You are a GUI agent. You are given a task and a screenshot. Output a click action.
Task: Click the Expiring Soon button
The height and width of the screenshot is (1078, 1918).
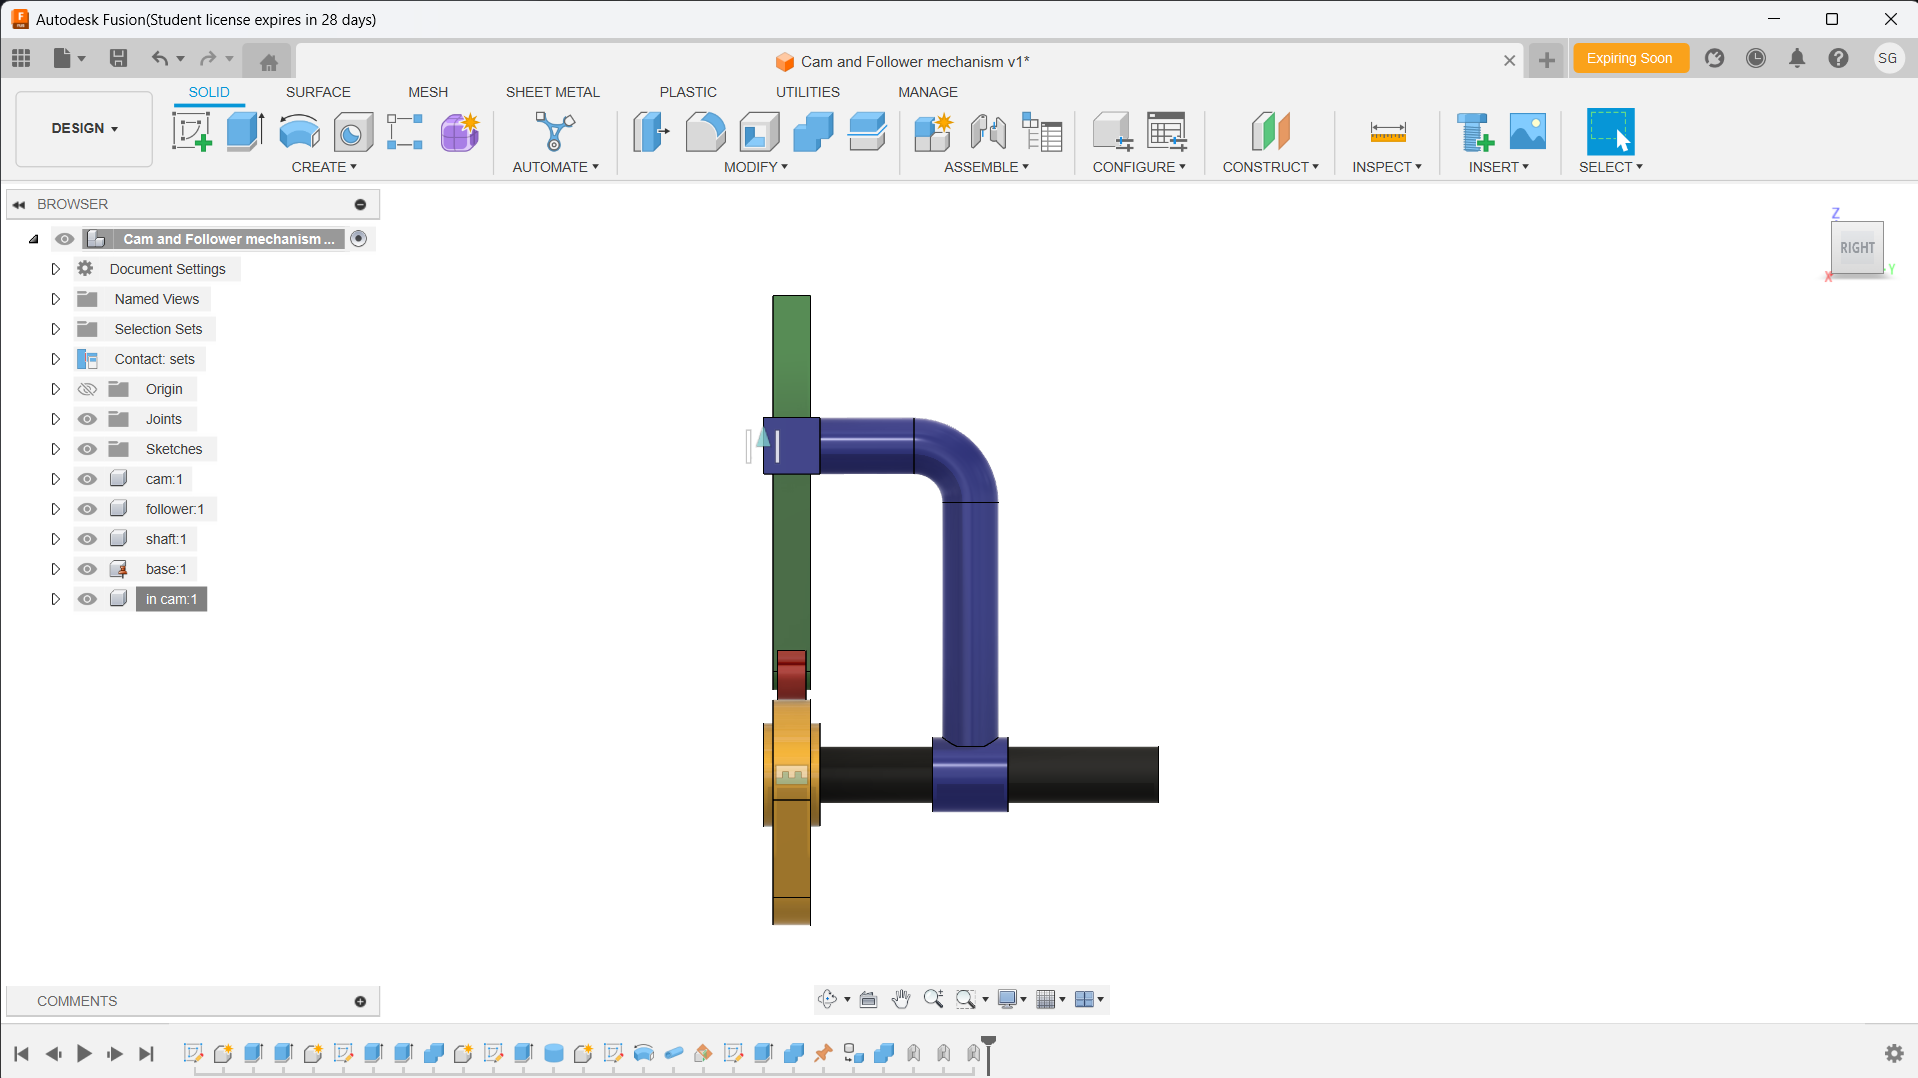pos(1630,58)
